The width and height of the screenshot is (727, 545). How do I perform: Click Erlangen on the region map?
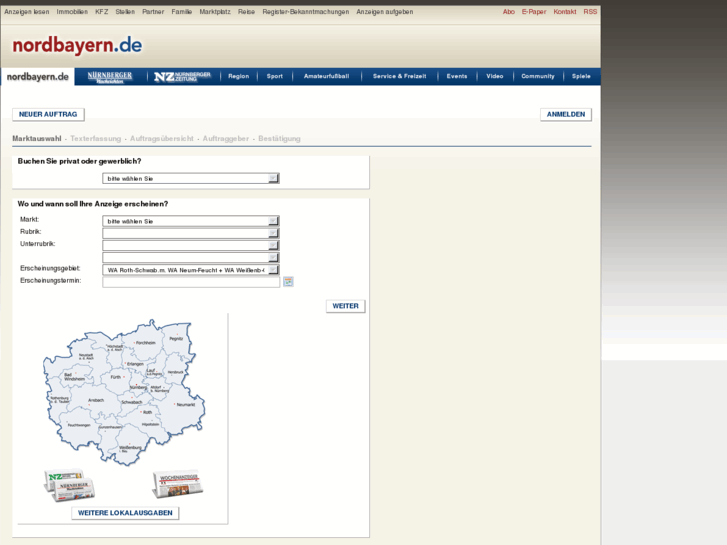[135, 364]
